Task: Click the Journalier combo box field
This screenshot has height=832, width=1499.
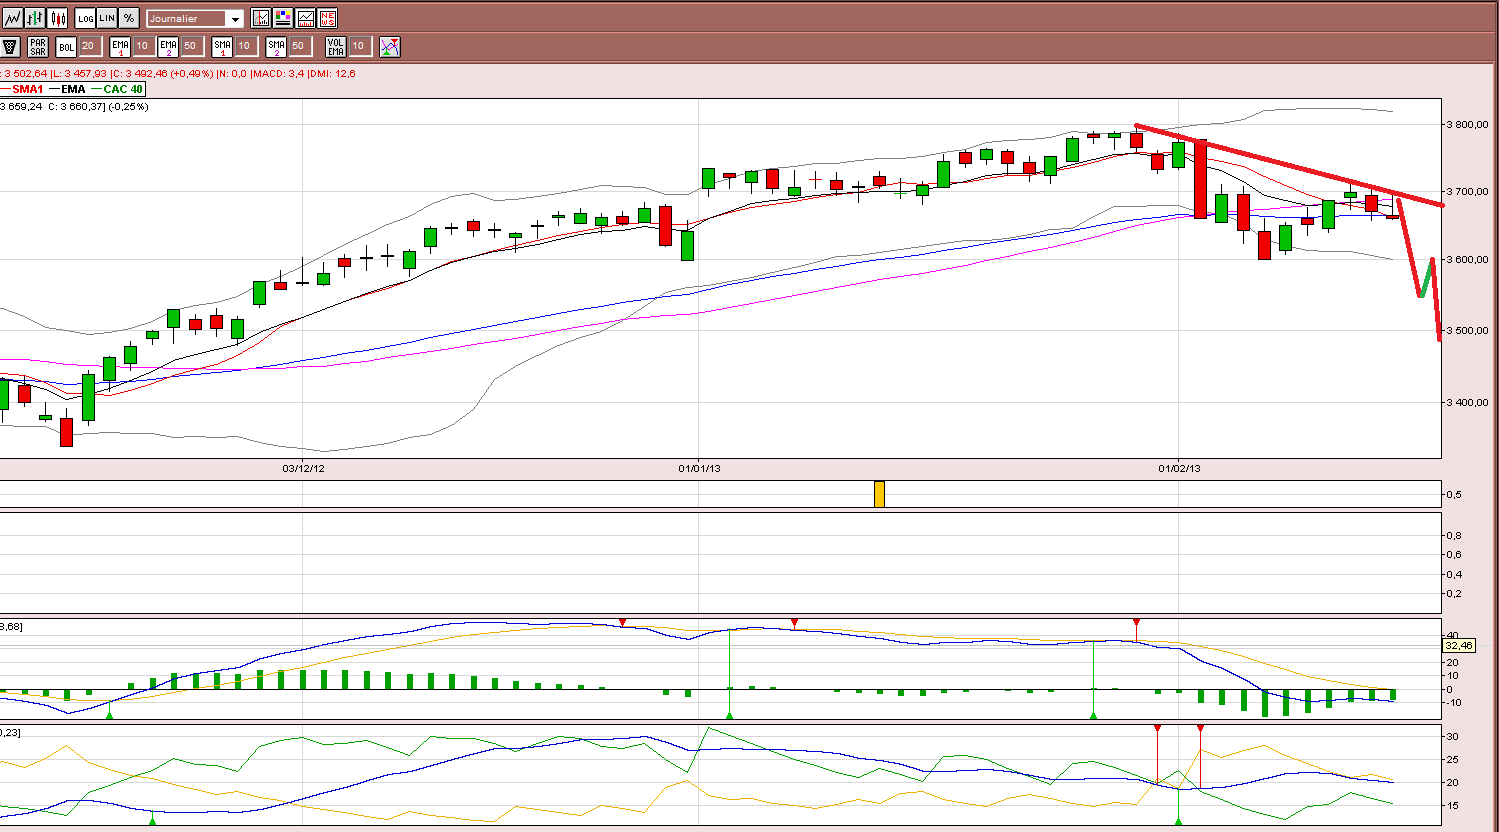Action: [195, 19]
